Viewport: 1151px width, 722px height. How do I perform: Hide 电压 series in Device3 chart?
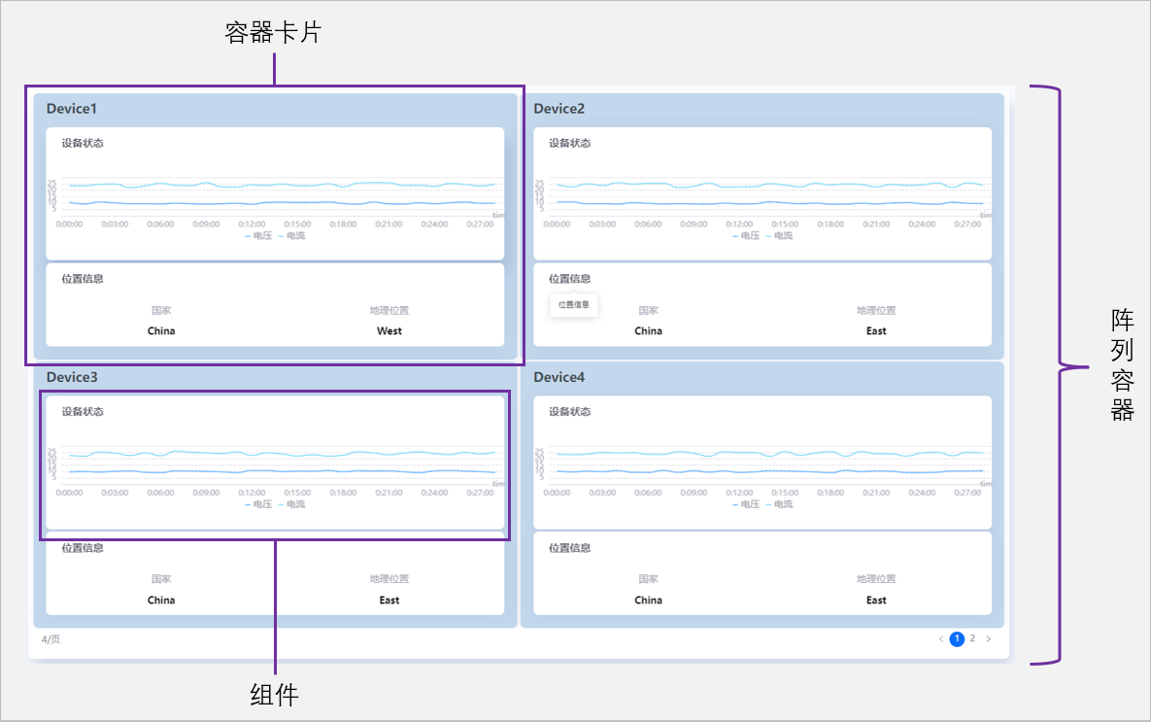[258, 504]
